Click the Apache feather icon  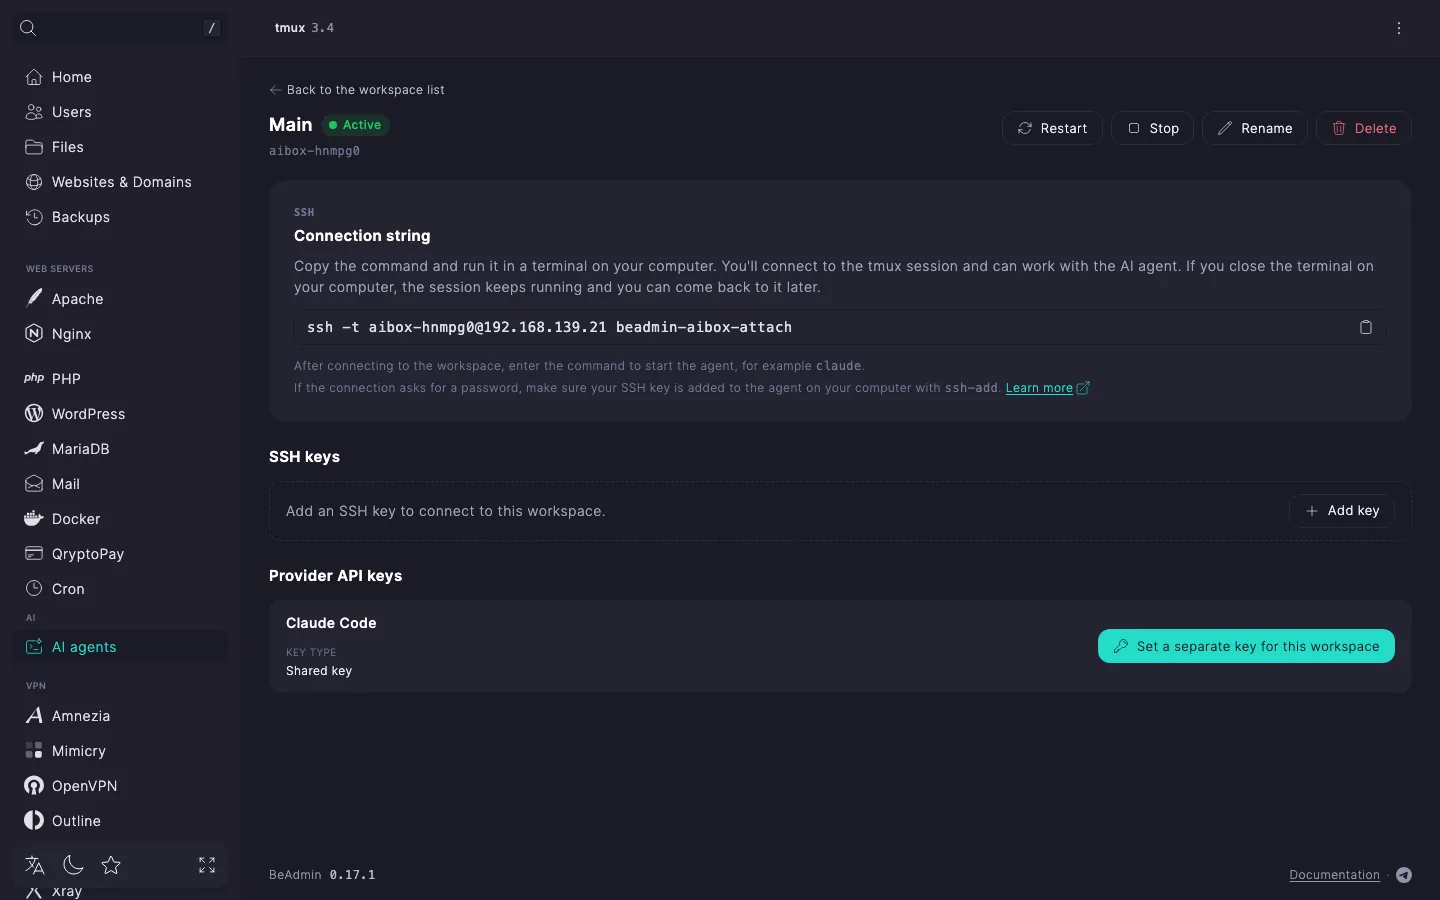point(34,298)
